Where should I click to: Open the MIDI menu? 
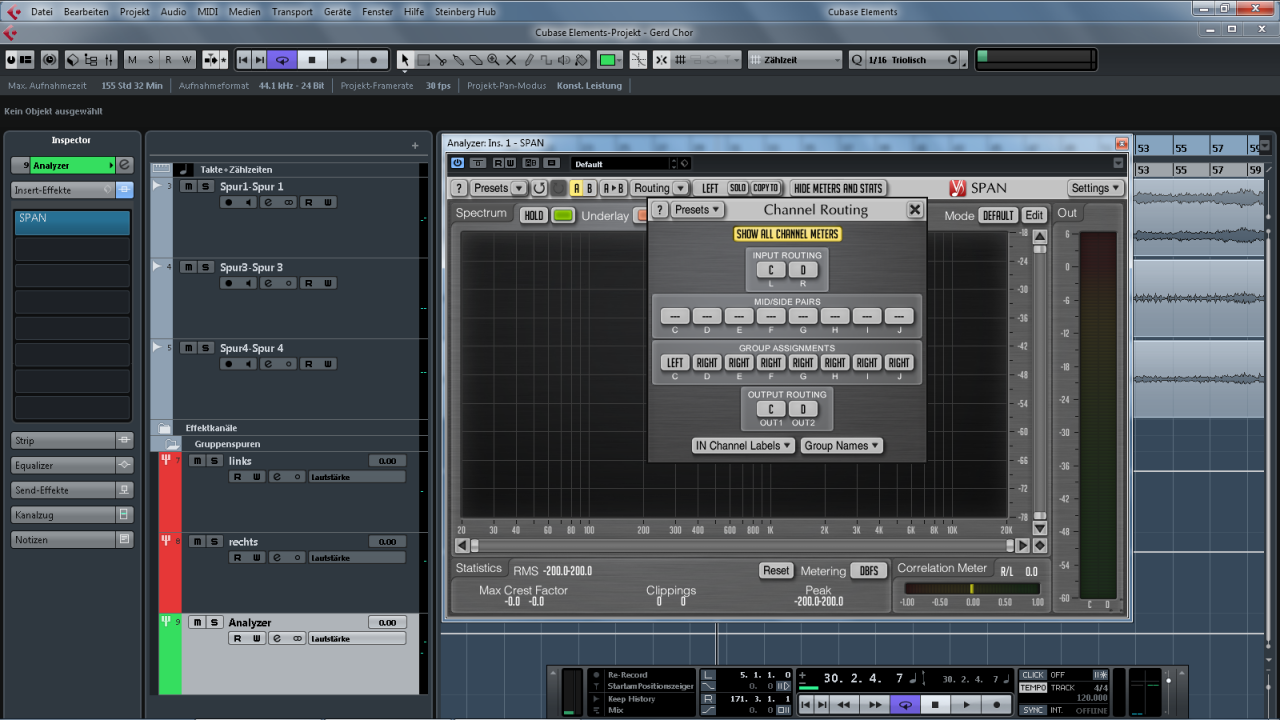[208, 12]
